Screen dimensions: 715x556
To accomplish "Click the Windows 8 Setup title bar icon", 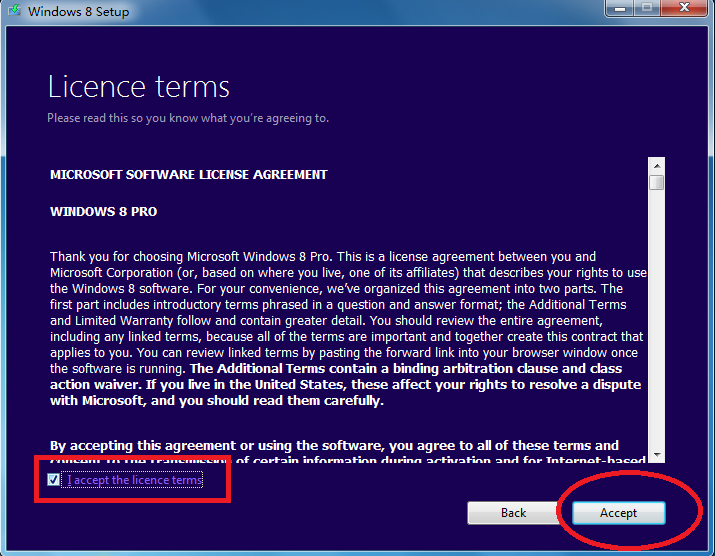I will coord(14,10).
